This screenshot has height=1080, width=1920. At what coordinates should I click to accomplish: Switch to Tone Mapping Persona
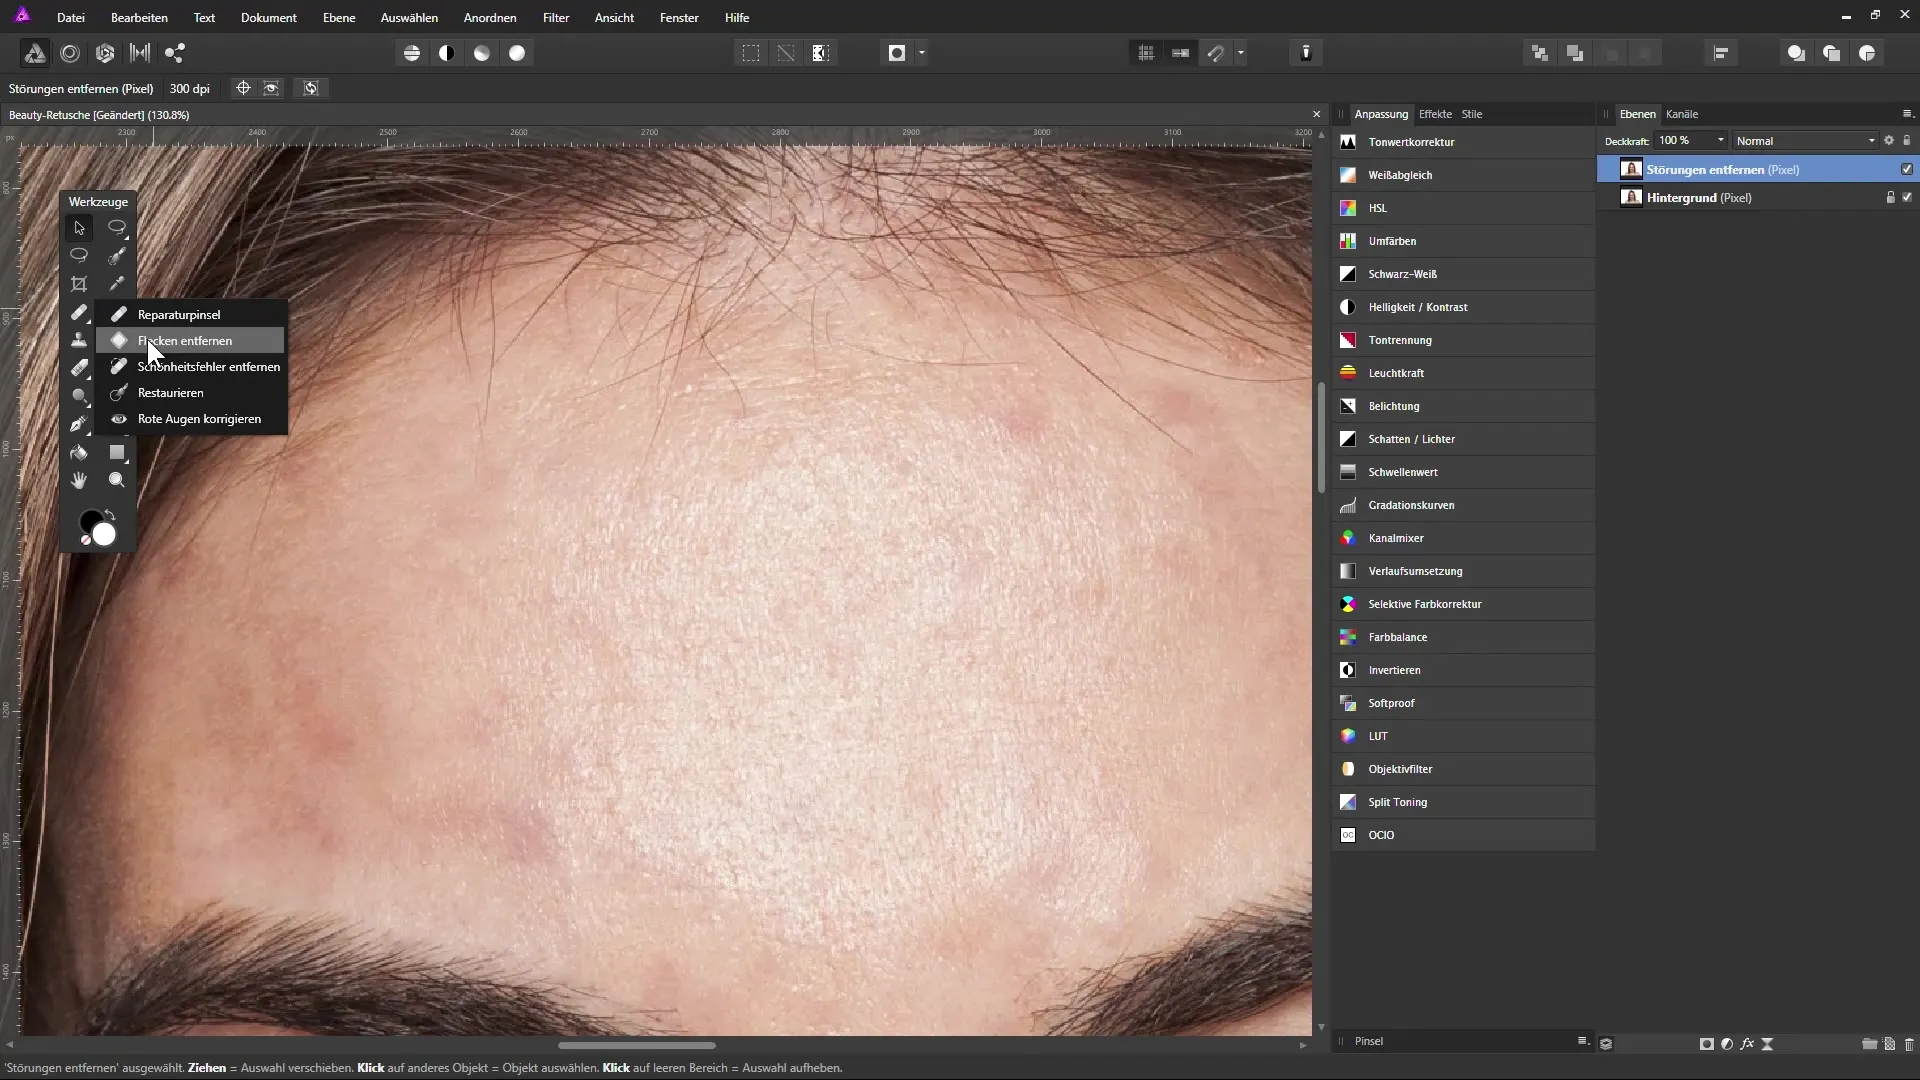pos(140,53)
